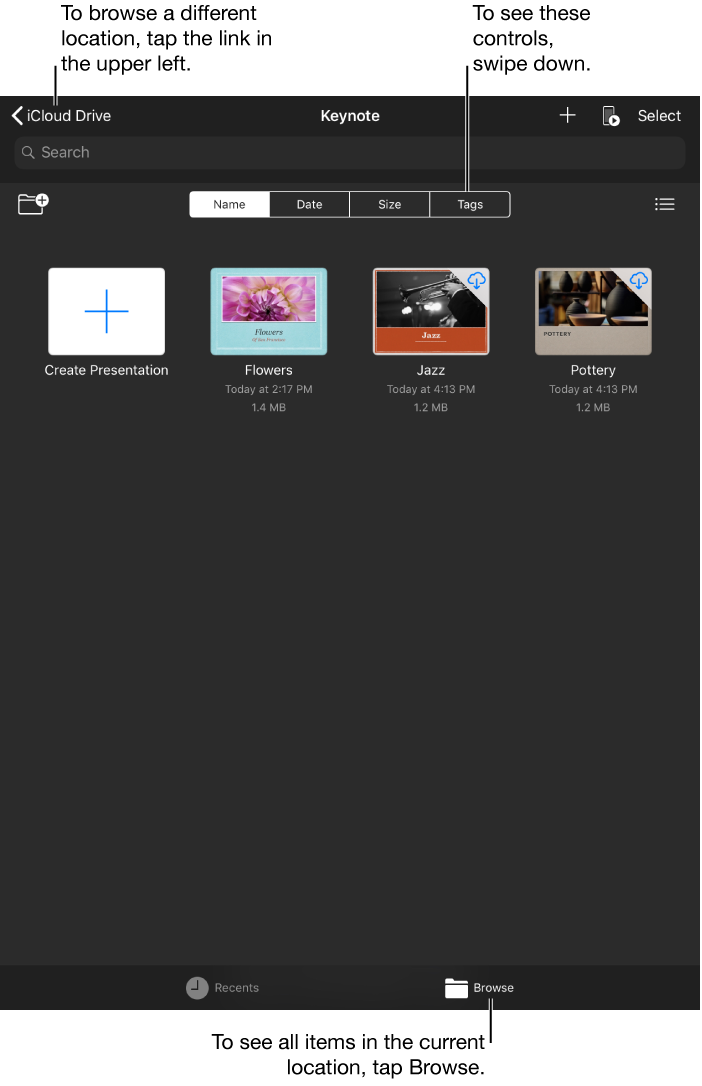Tap the Create Presentation tile
The height and width of the screenshot is (1086, 702).
(x=107, y=312)
